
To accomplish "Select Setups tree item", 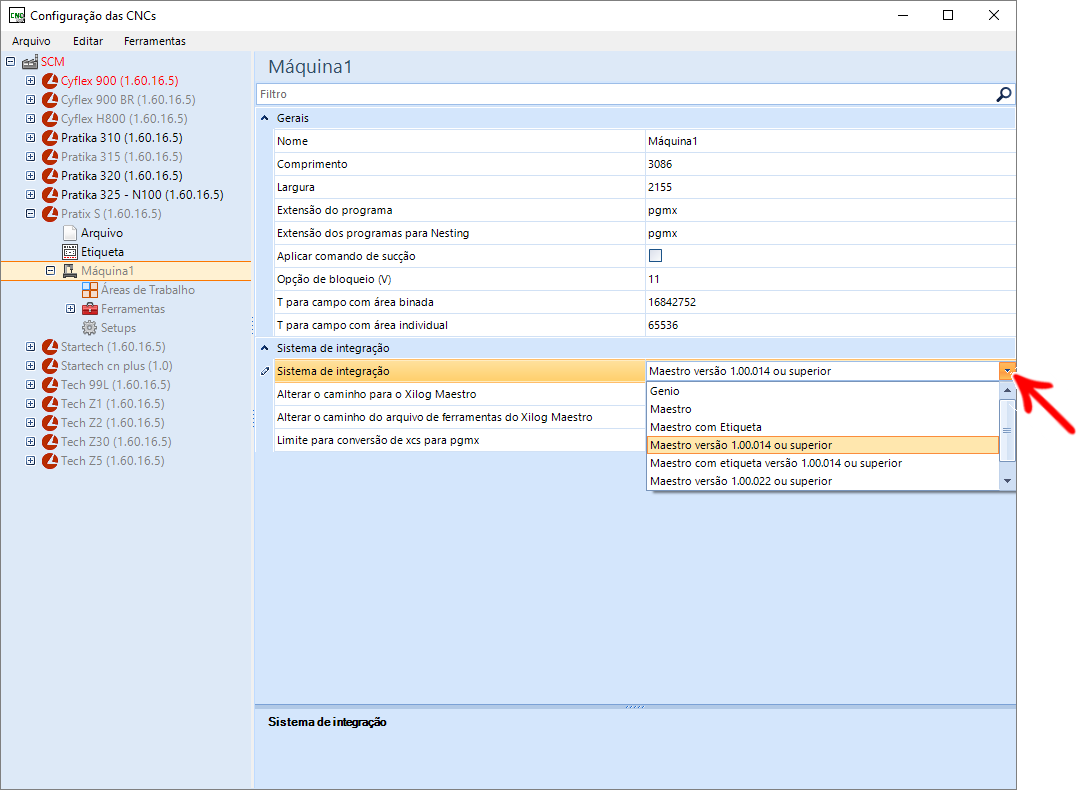I will pos(119,328).
